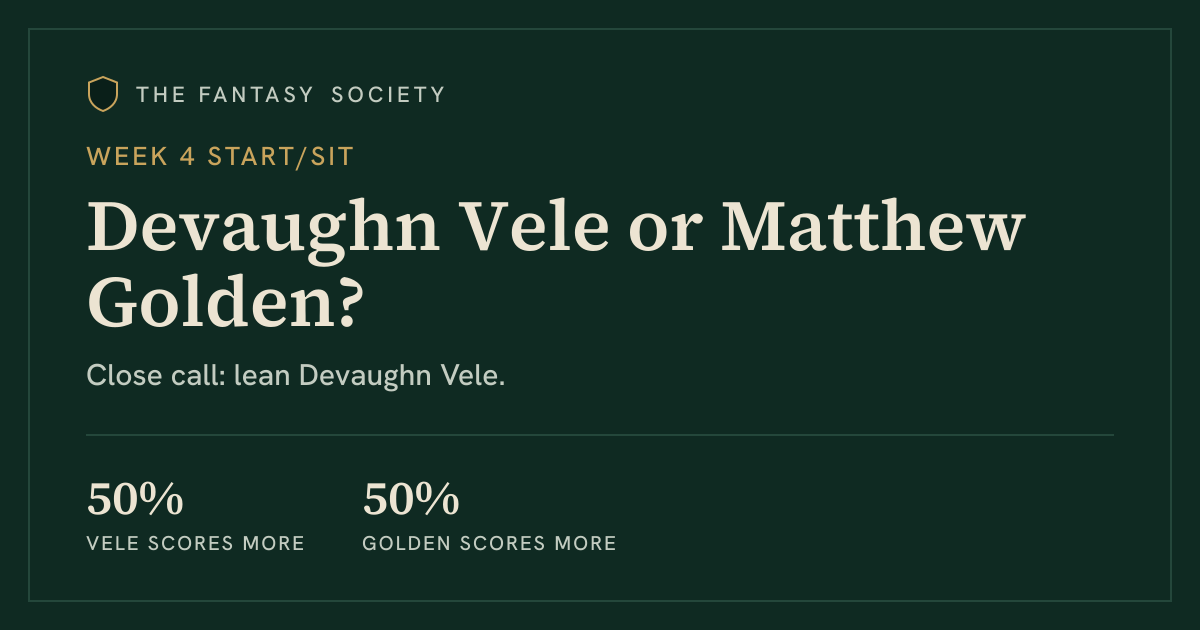
Task: Click the gold shield logo icon
Action: pos(103,94)
